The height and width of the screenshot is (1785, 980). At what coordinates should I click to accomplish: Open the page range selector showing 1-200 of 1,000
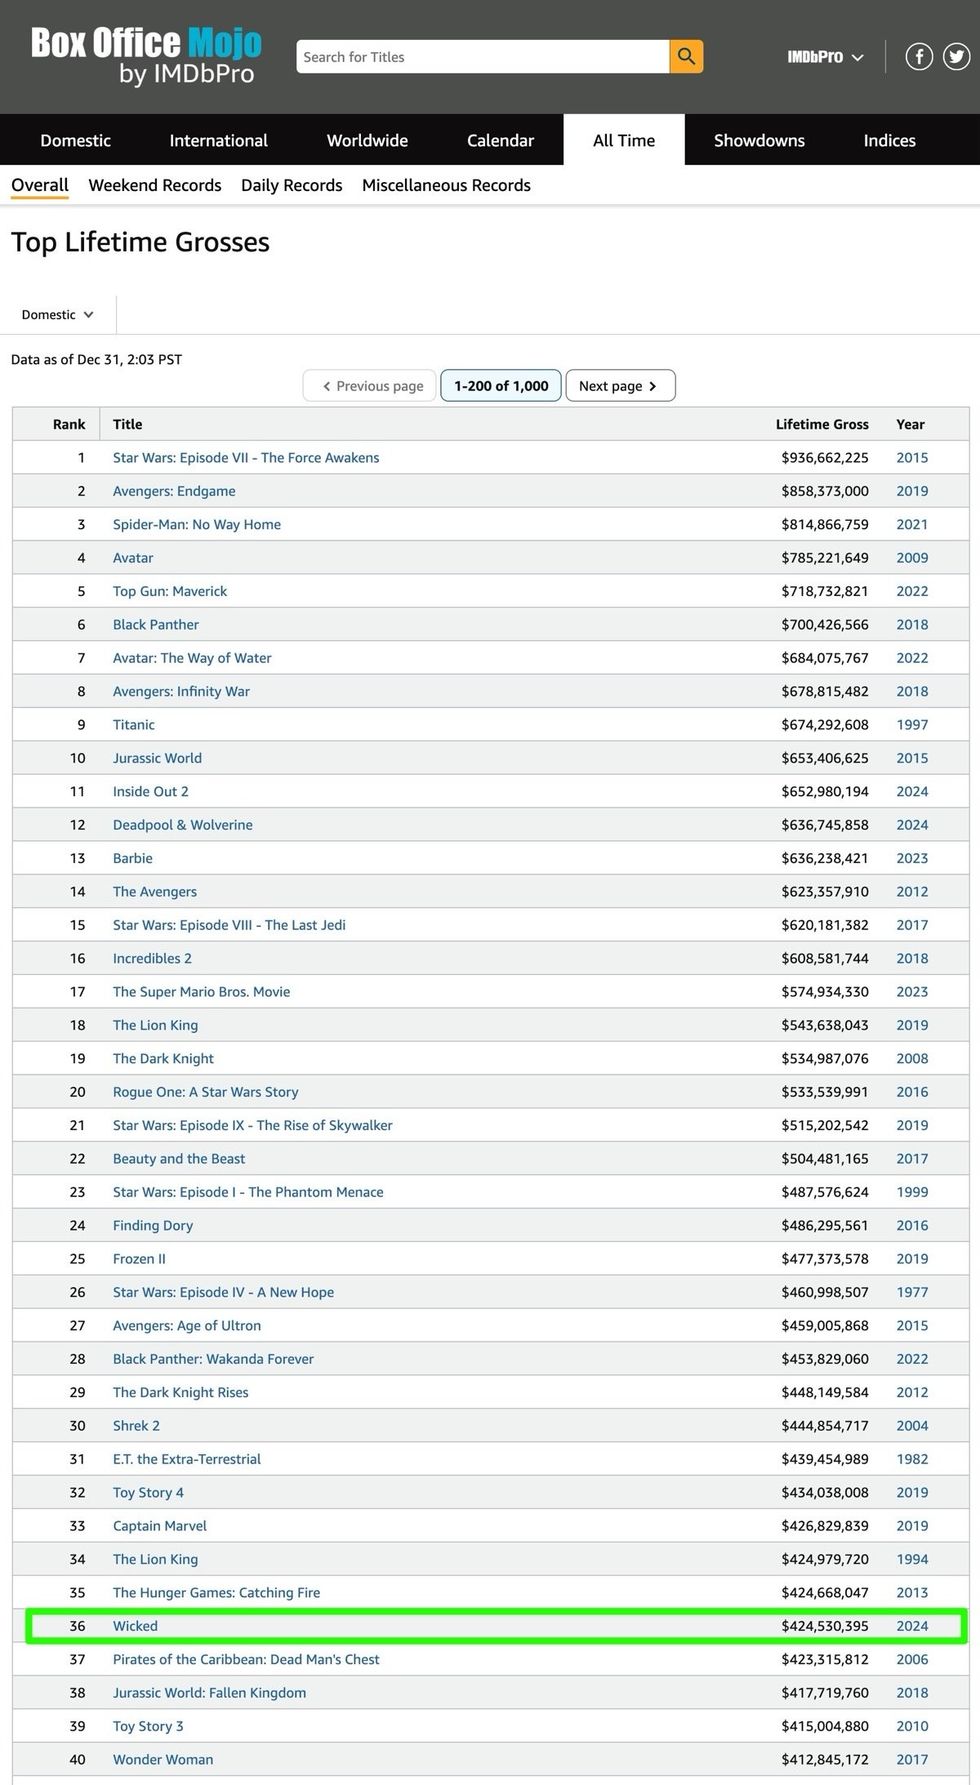pyautogui.click(x=500, y=385)
